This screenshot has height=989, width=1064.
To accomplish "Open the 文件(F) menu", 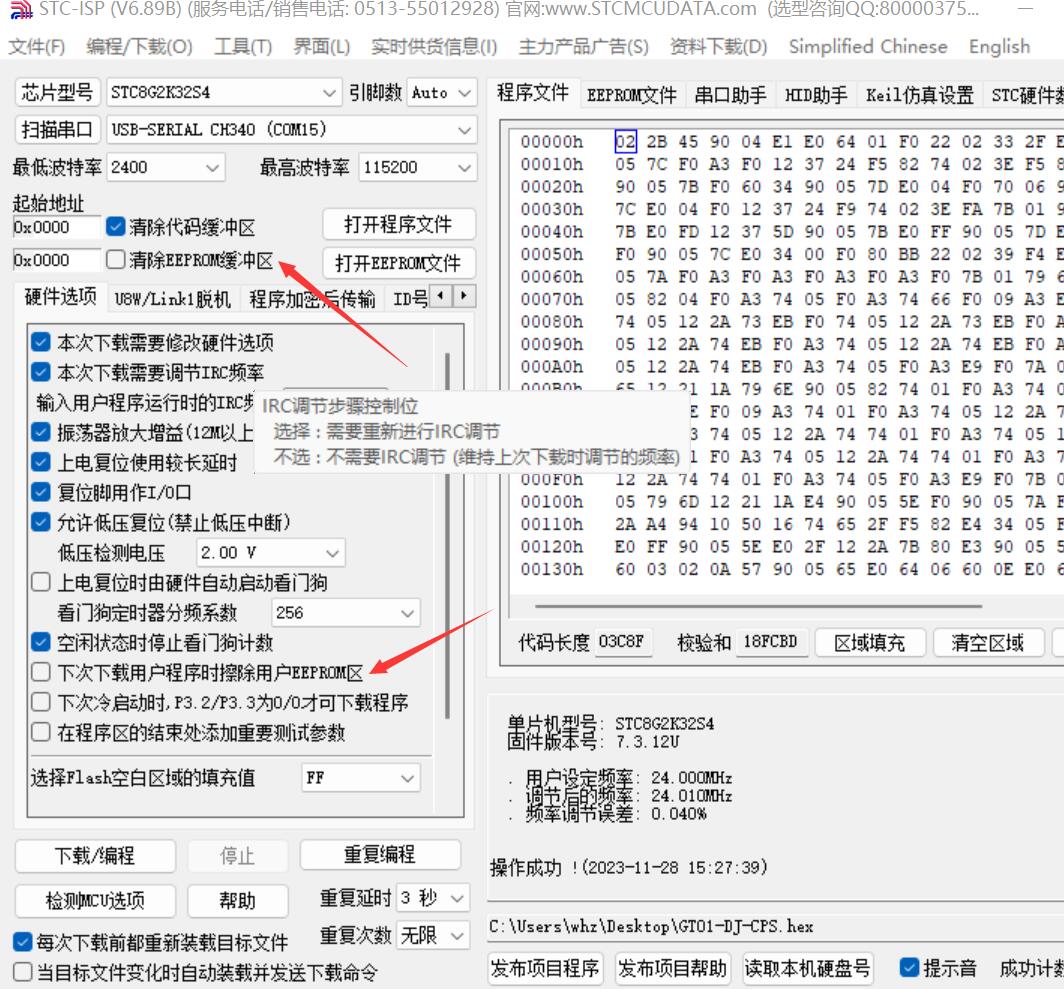I will pyautogui.click(x=37, y=47).
